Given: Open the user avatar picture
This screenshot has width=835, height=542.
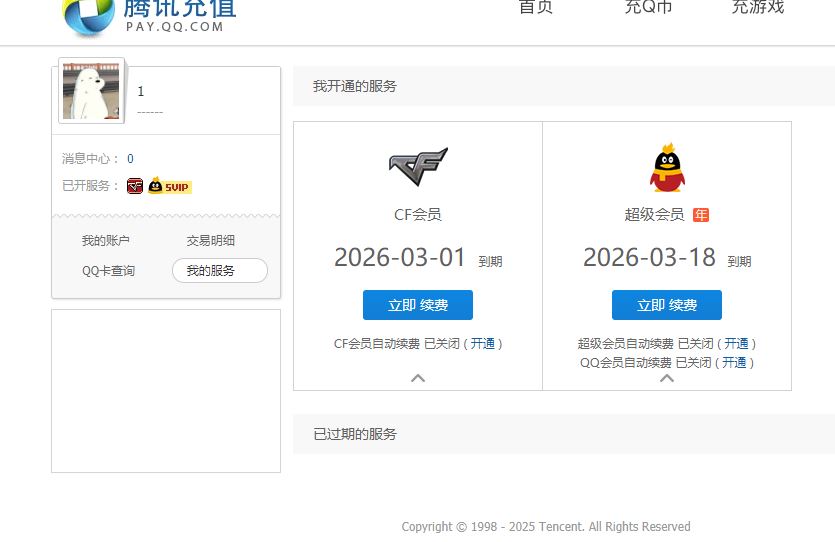Looking at the screenshot, I should 91,91.
